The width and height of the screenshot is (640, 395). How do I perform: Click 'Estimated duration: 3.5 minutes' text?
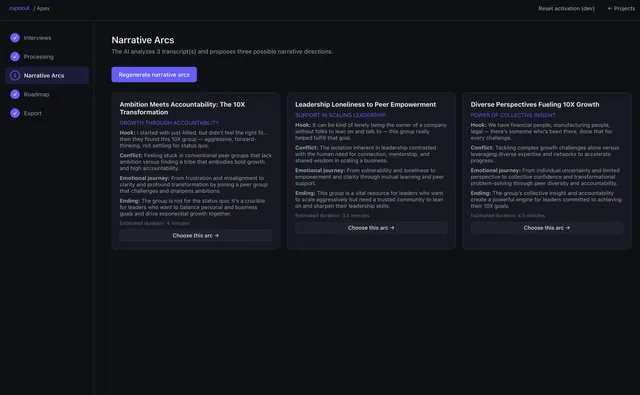click(332, 215)
